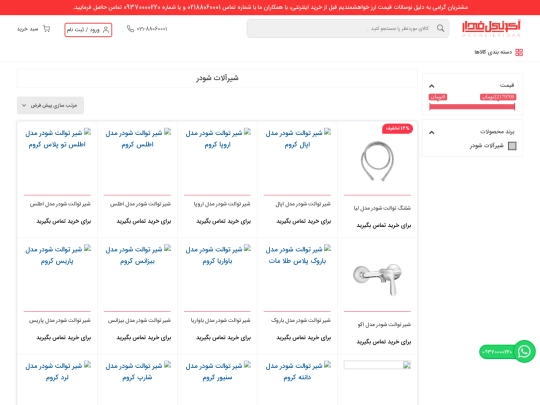Click the maximum price handle label
The image size is (540, 405).
pyautogui.click(x=498, y=97)
